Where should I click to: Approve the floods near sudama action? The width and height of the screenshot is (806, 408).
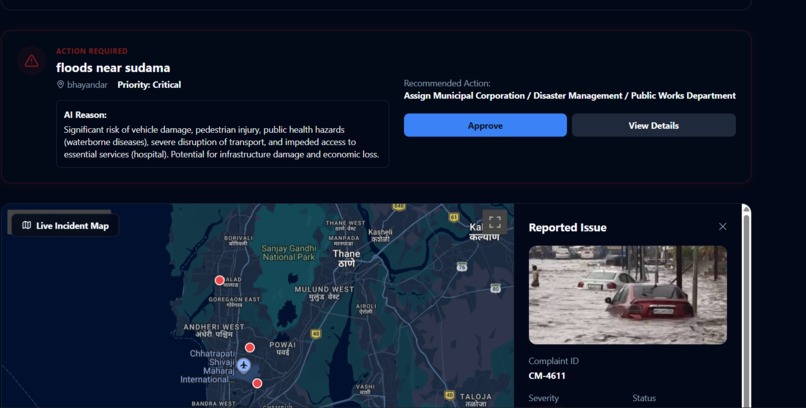click(485, 125)
